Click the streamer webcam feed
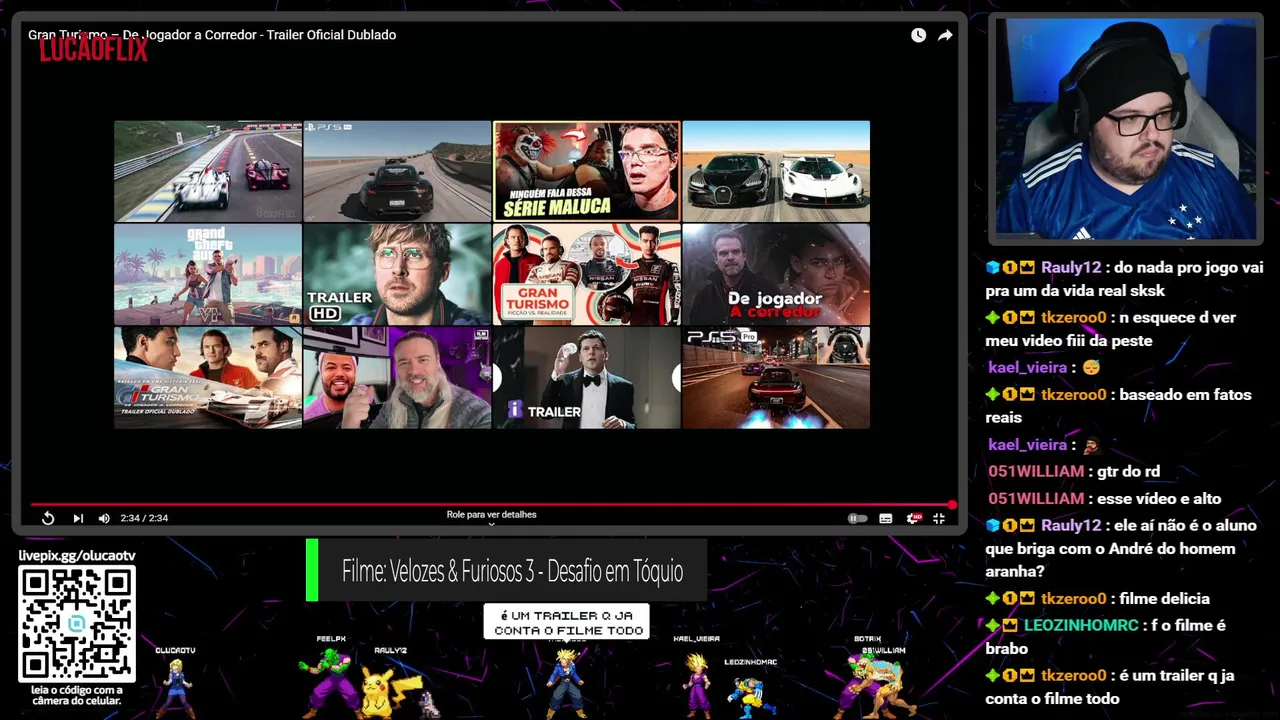Image resolution: width=1280 pixels, height=720 pixels. coord(1125,128)
